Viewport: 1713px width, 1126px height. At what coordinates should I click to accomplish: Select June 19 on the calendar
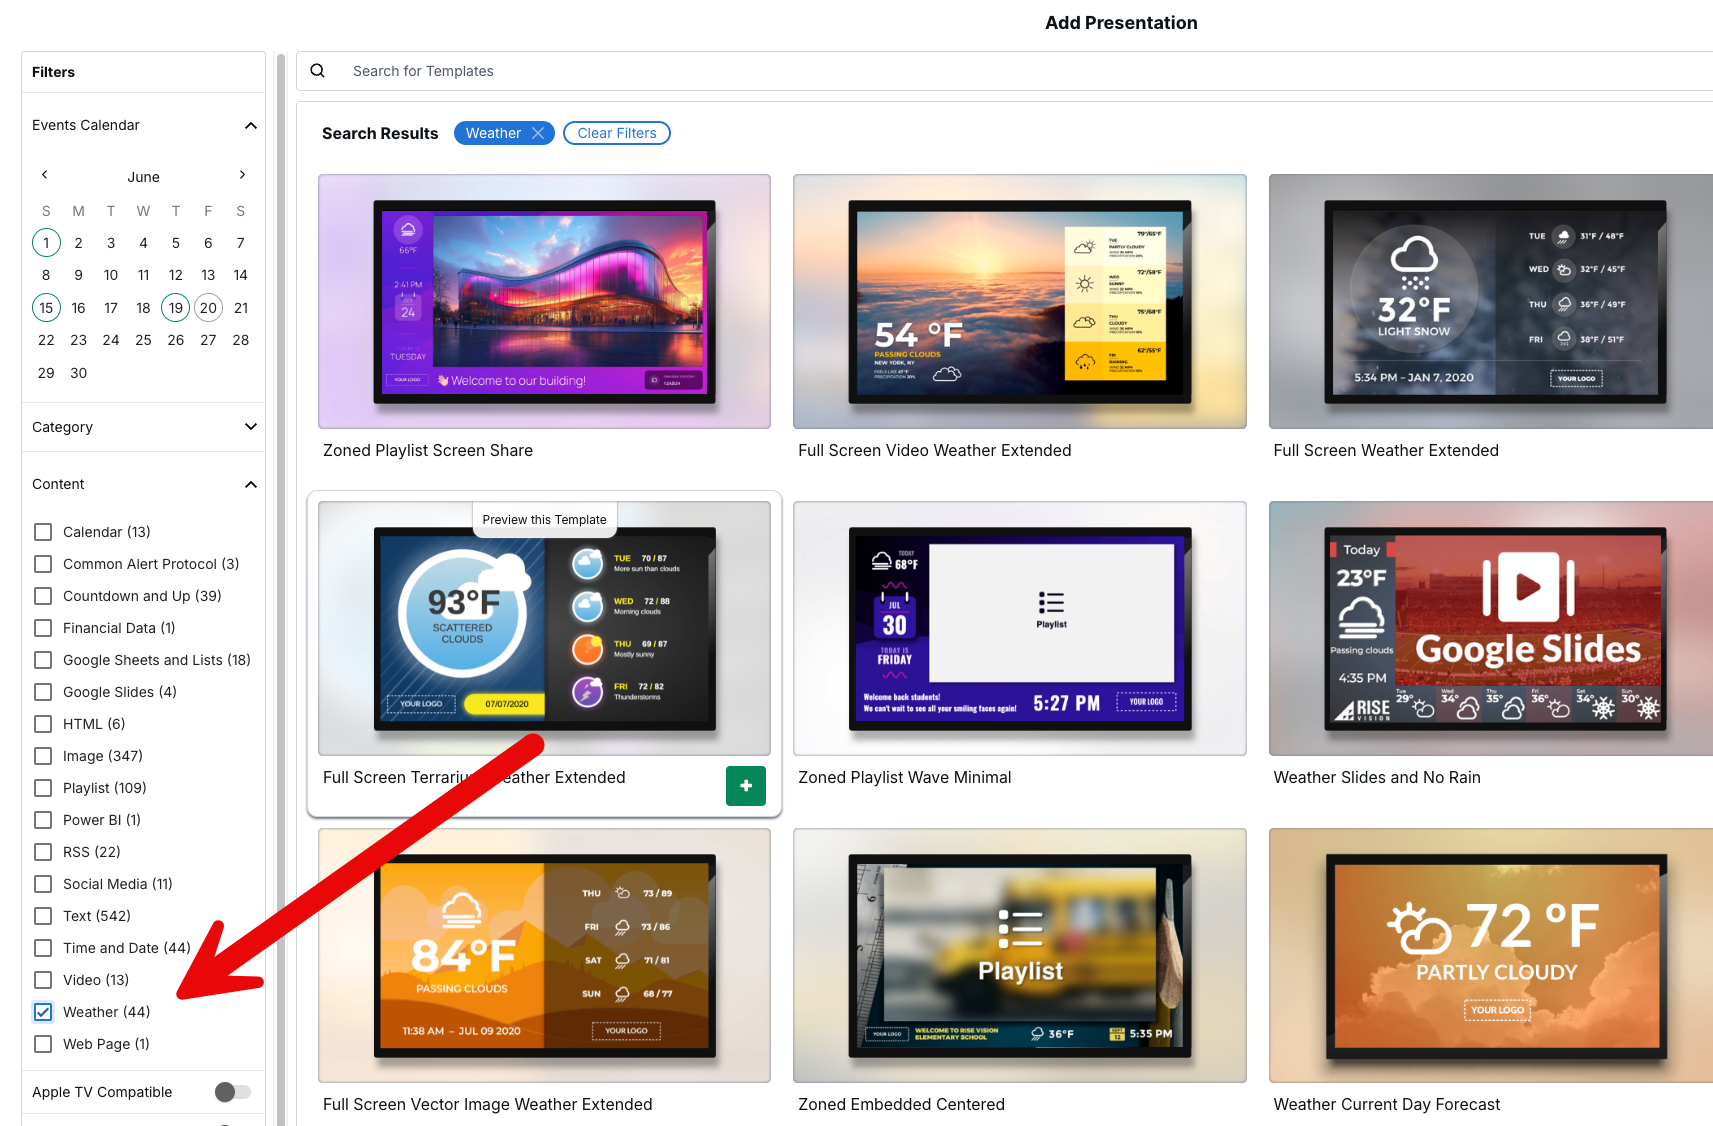pyautogui.click(x=176, y=308)
